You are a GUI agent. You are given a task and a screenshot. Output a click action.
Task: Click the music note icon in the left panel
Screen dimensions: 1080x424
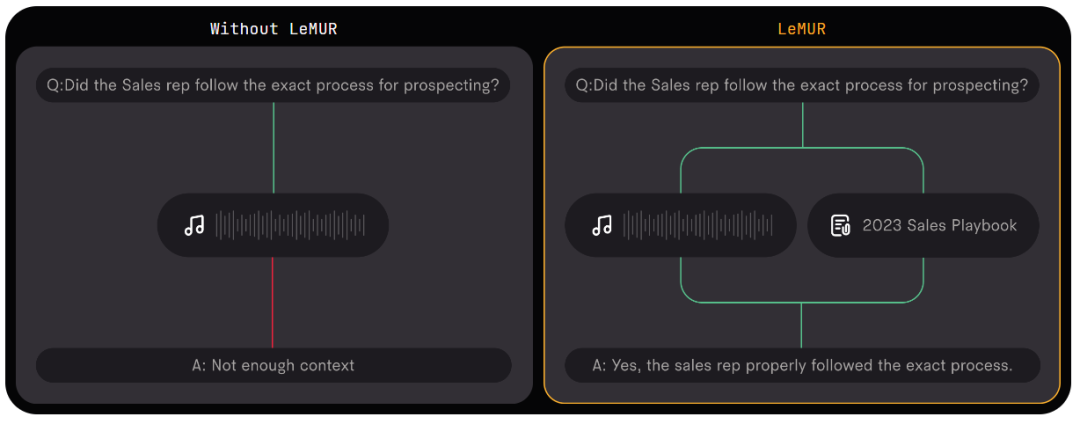(194, 226)
